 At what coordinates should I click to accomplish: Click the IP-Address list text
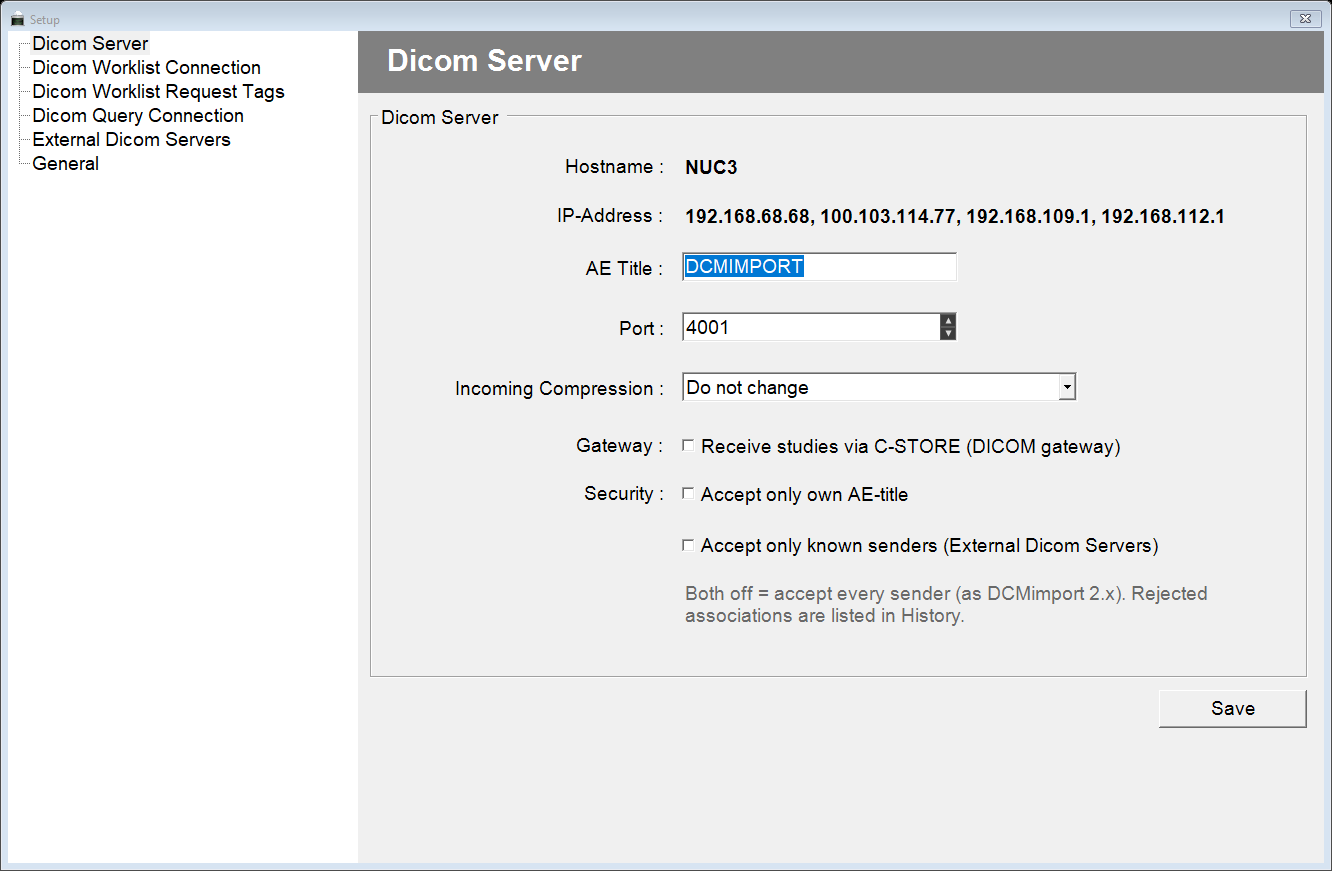955,216
